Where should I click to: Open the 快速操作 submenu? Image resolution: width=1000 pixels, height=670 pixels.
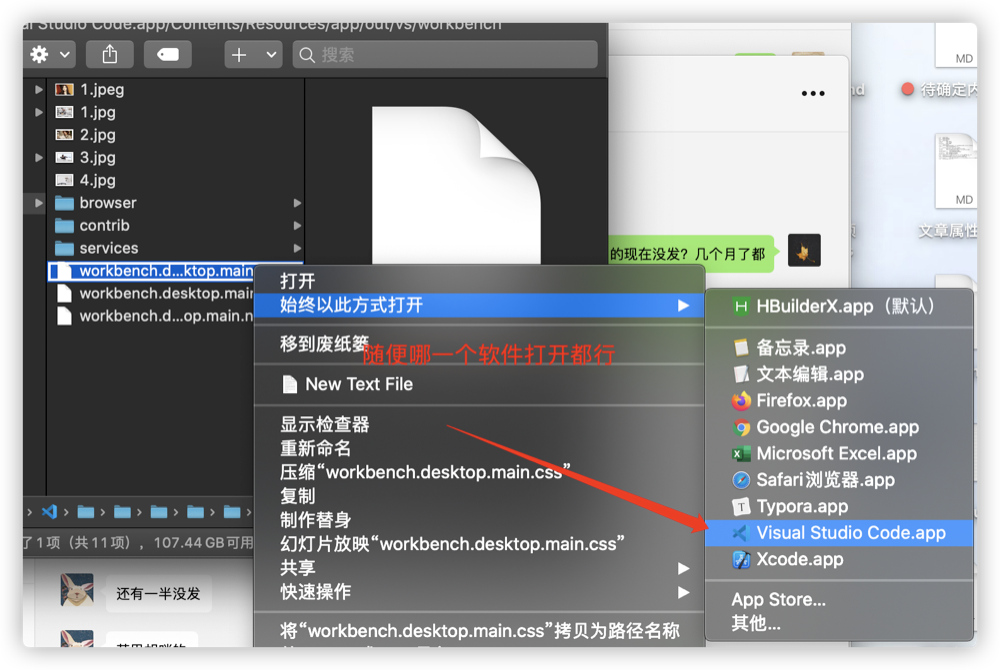[478, 592]
